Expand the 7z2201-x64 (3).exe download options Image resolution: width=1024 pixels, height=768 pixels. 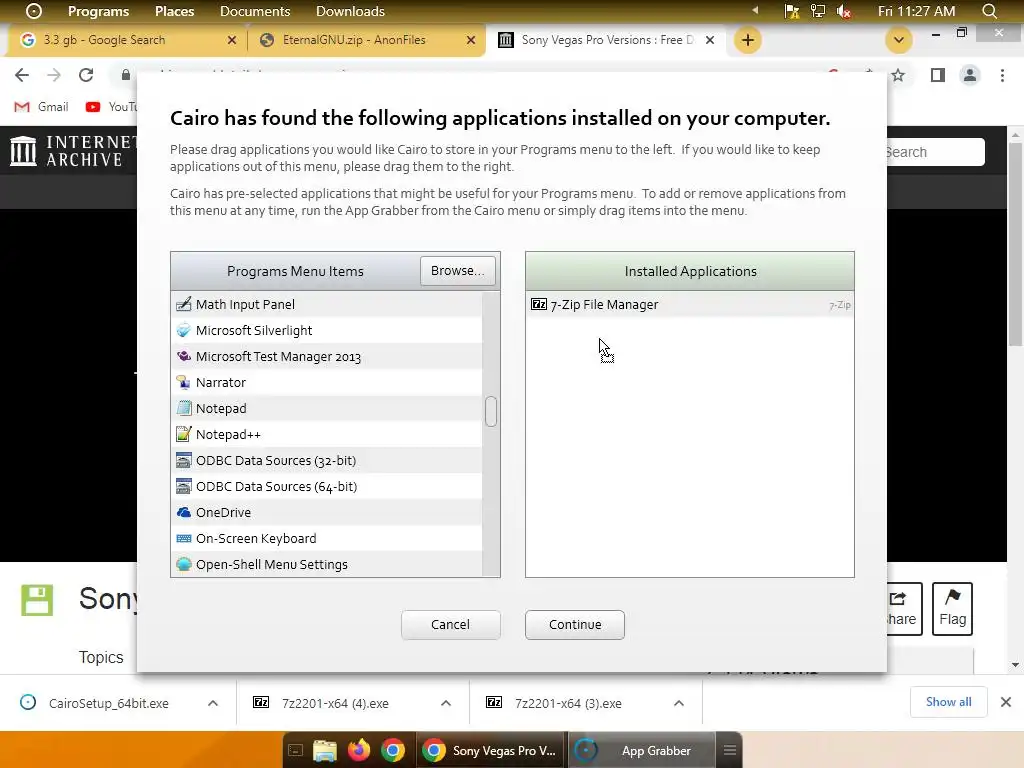tap(679, 703)
